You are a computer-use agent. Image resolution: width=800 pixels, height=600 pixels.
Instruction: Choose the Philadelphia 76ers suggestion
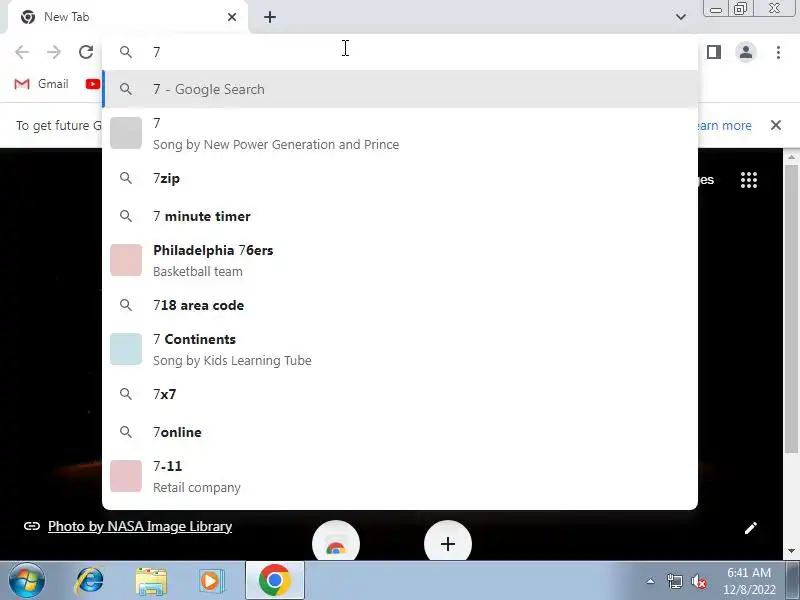[x=399, y=261]
